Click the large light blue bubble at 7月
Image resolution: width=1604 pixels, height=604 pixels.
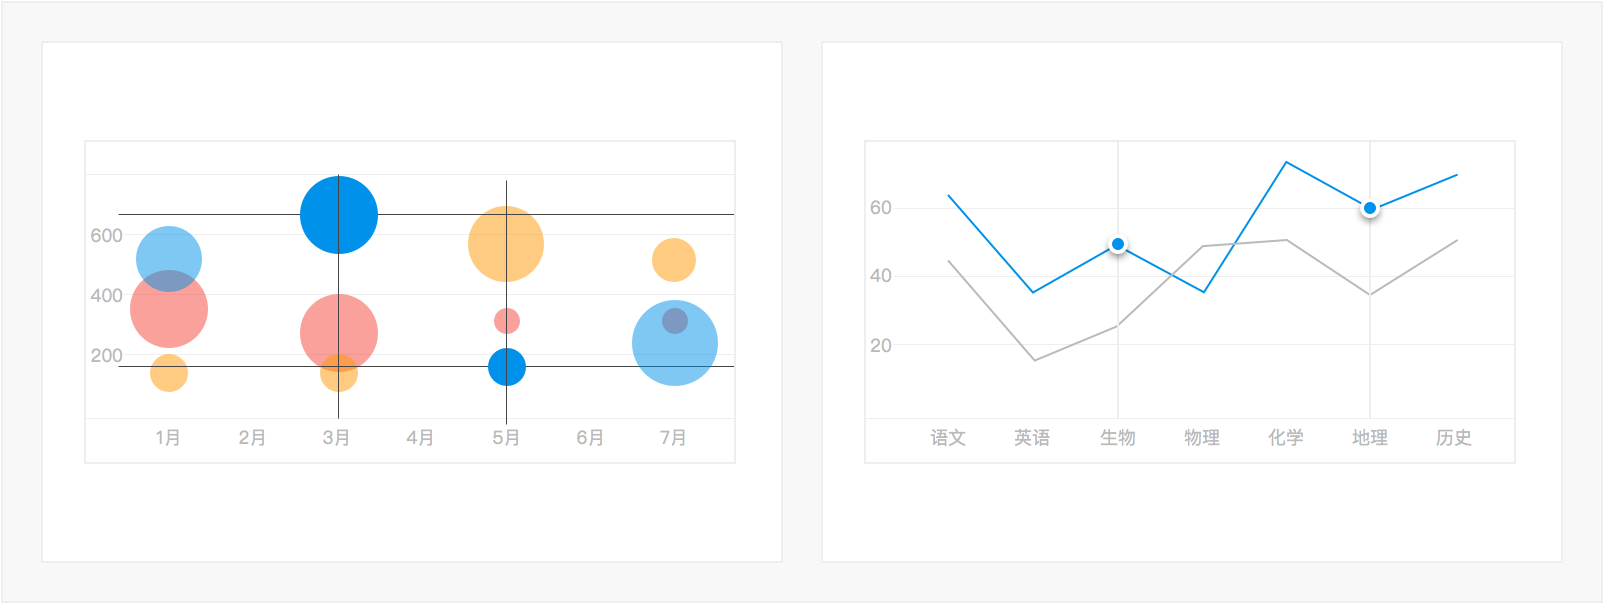point(675,343)
